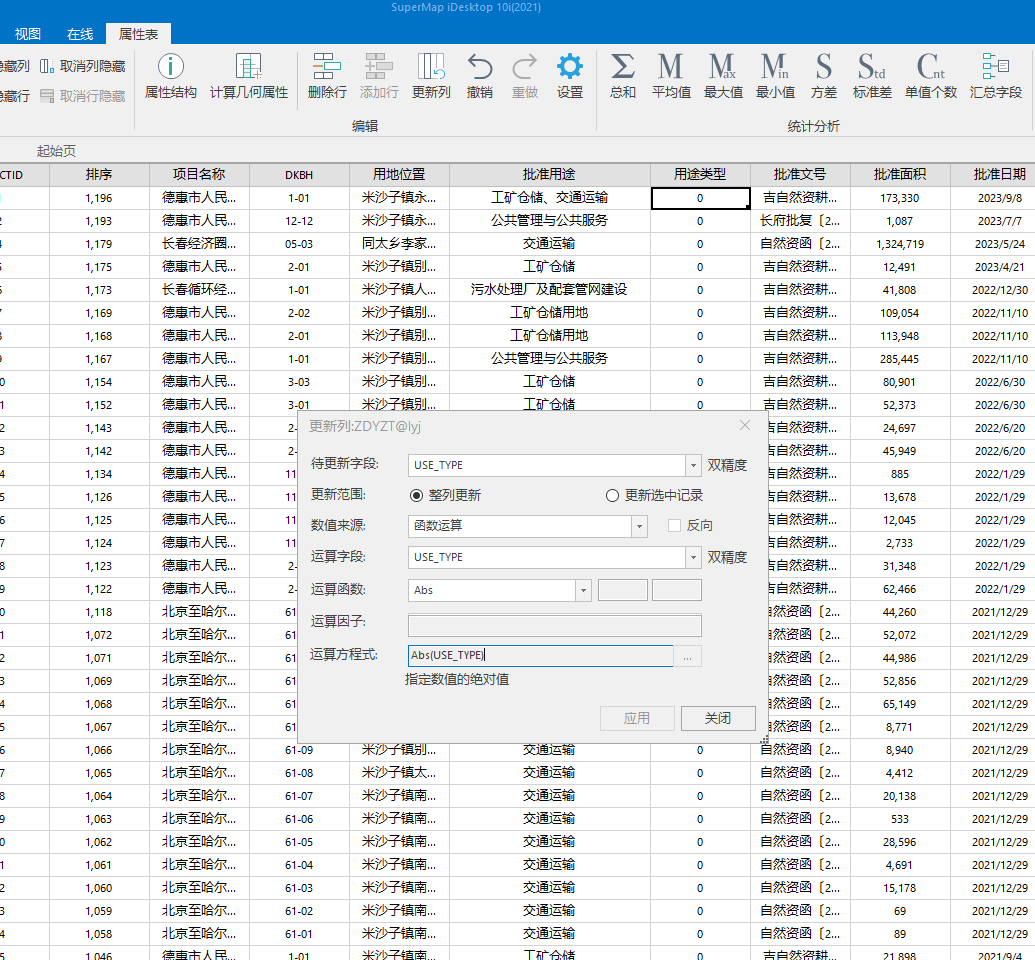The height and width of the screenshot is (960, 1035).
Task: Click 批准面积 cell 1,324,719
Action: click(x=900, y=244)
